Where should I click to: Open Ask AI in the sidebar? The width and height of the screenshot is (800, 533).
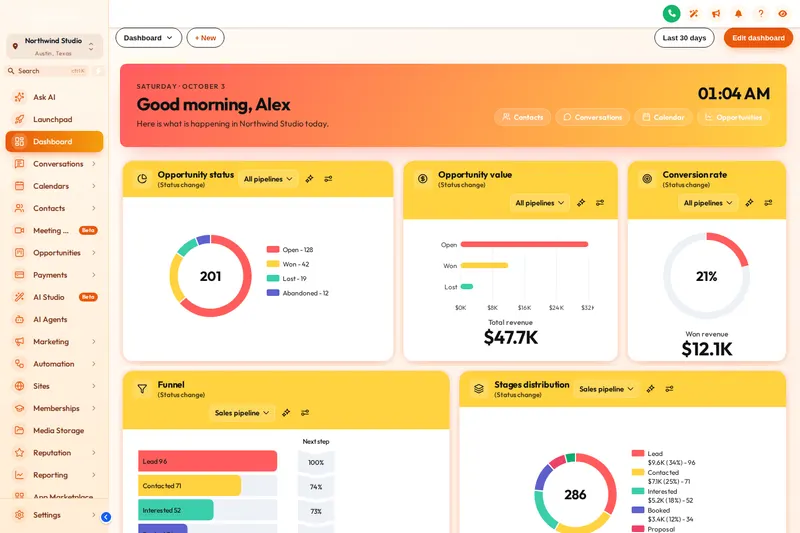point(54,97)
